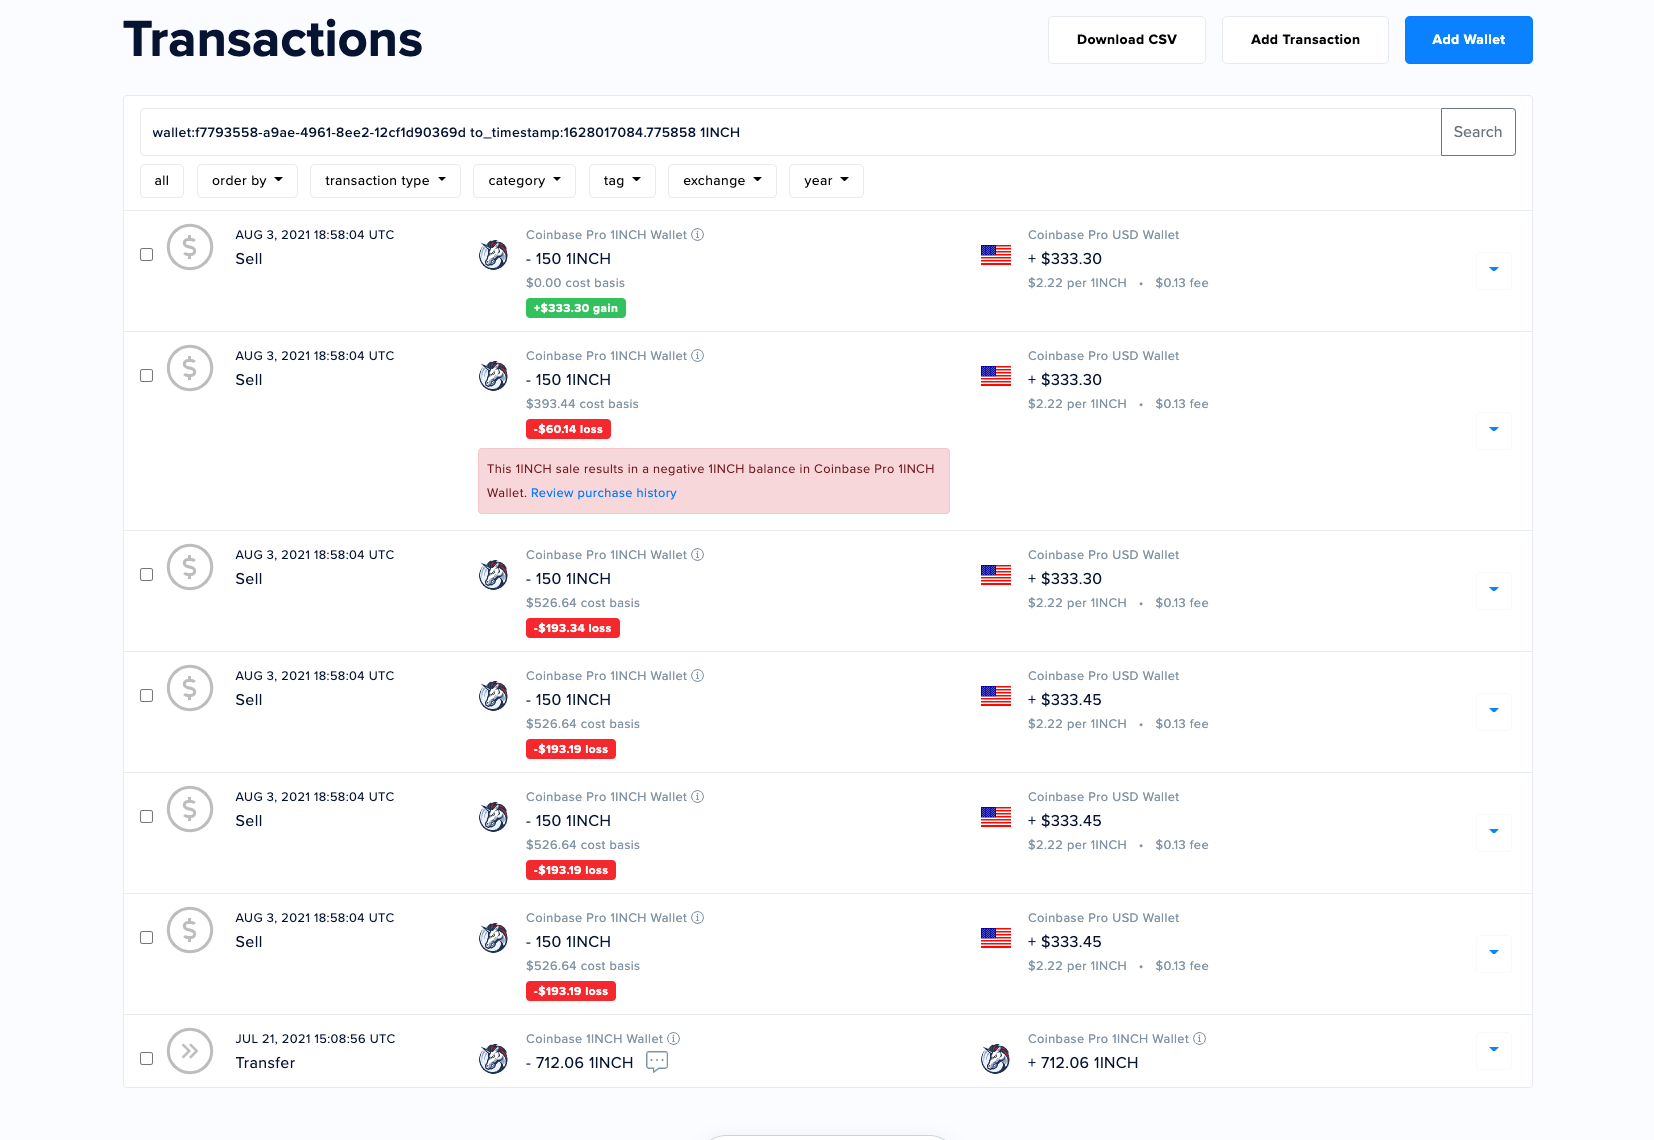Open the comment bubble on the transfer row
Viewport: 1654px width, 1140px height.
(657, 1062)
